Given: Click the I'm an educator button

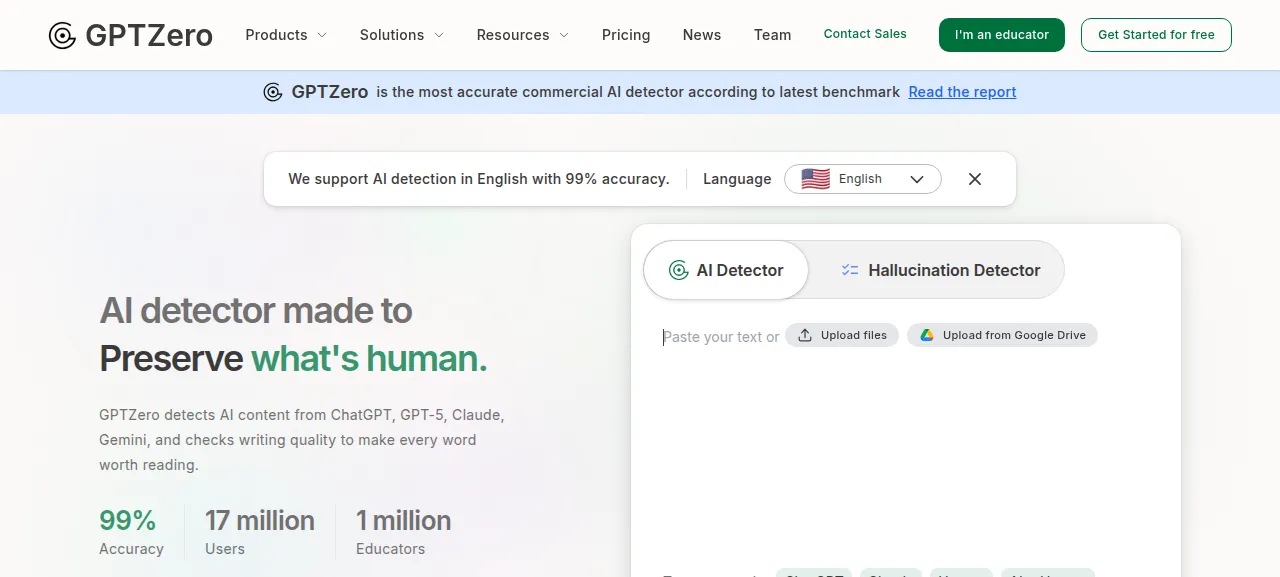Looking at the screenshot, I should 1002,35.
